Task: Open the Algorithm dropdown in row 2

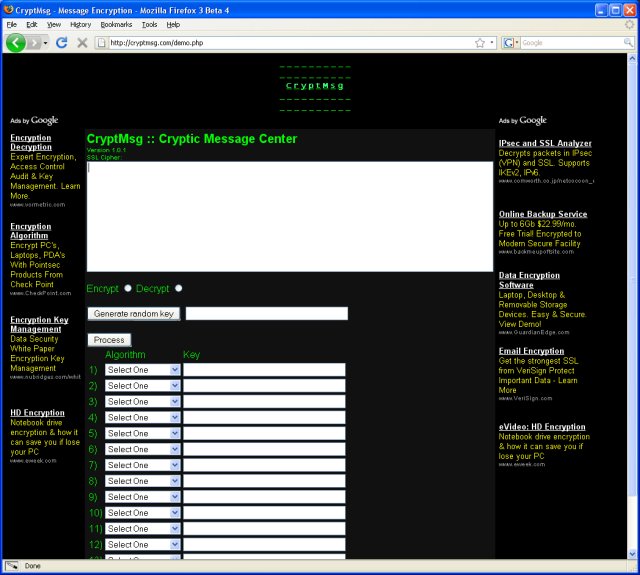Action: point(142,386)
